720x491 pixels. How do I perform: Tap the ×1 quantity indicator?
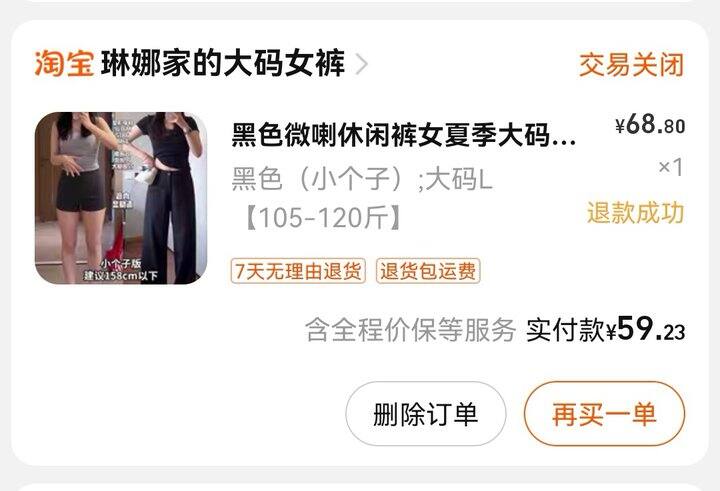click(x=671, y=167)
